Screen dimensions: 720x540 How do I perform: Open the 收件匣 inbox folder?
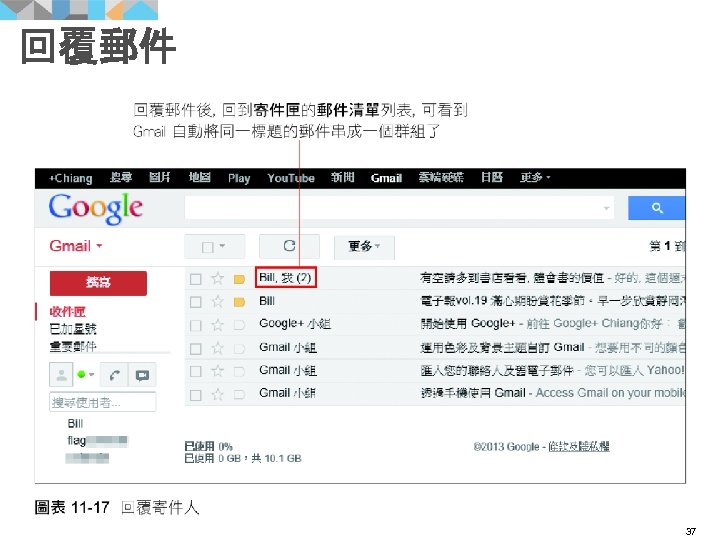pos(68,312)
